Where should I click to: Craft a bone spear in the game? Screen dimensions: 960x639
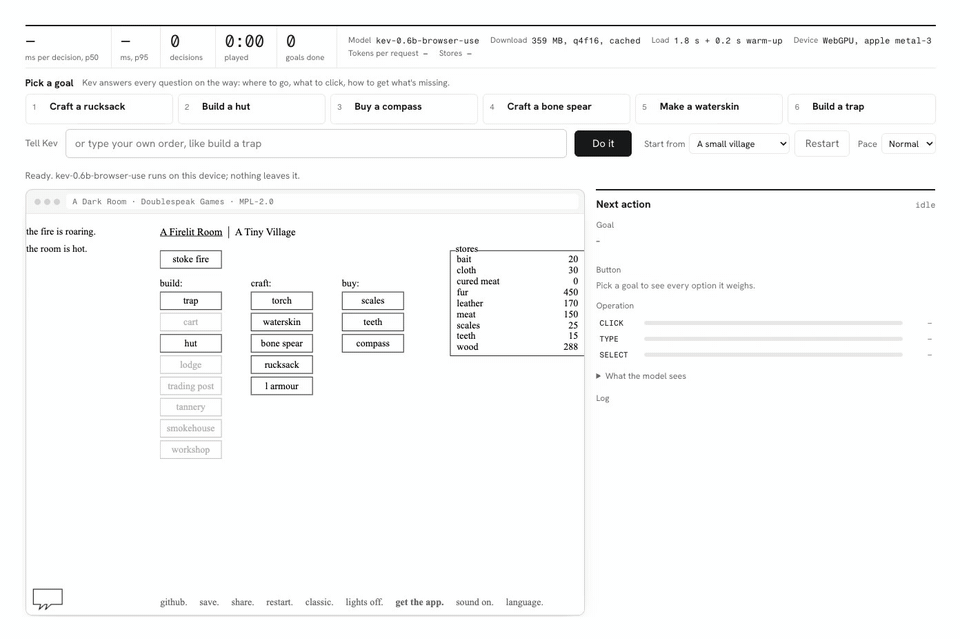282,343
